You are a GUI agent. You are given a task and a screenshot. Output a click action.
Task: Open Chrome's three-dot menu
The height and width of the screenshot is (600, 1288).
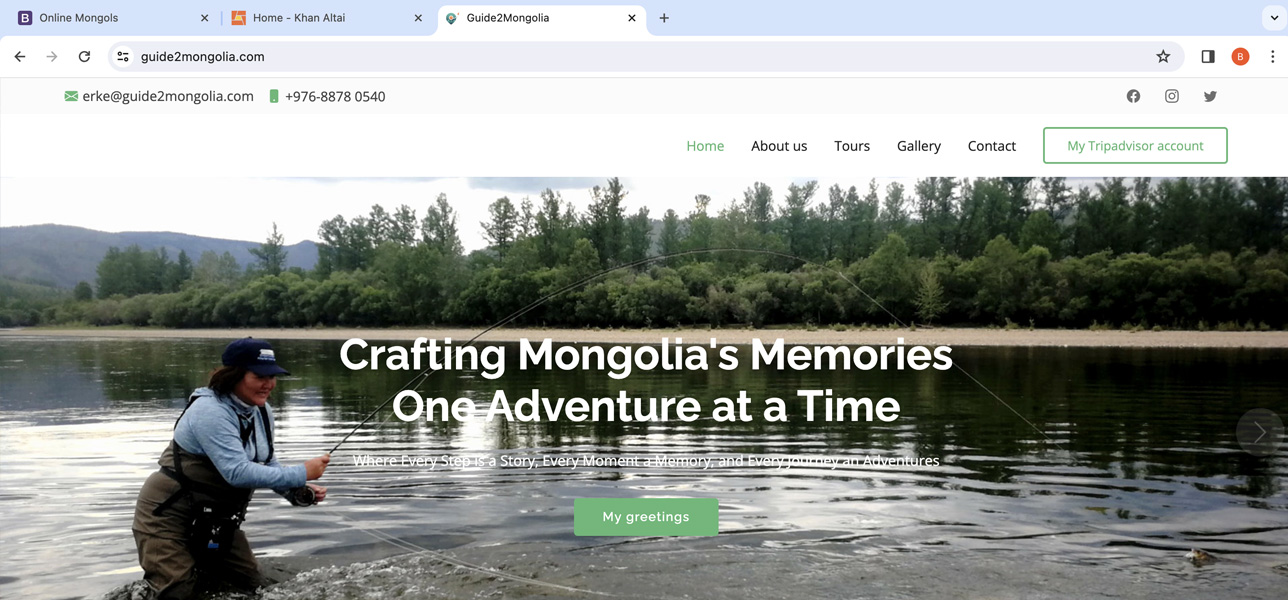click(1272, 57)
